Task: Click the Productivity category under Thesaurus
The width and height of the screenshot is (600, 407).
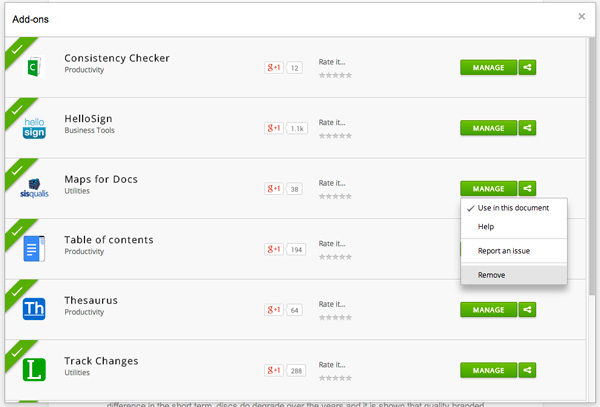Action: pyautogui.click(x=84, y=312)
